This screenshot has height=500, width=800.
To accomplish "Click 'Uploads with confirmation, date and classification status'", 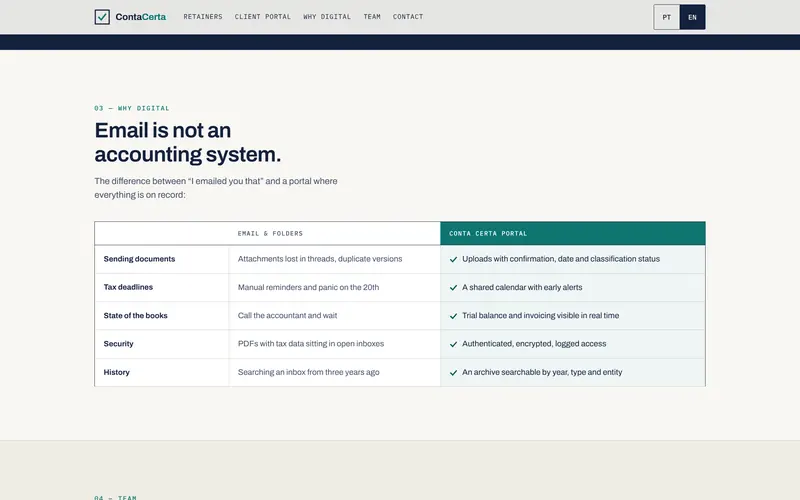I will click(x=561, y=259).
